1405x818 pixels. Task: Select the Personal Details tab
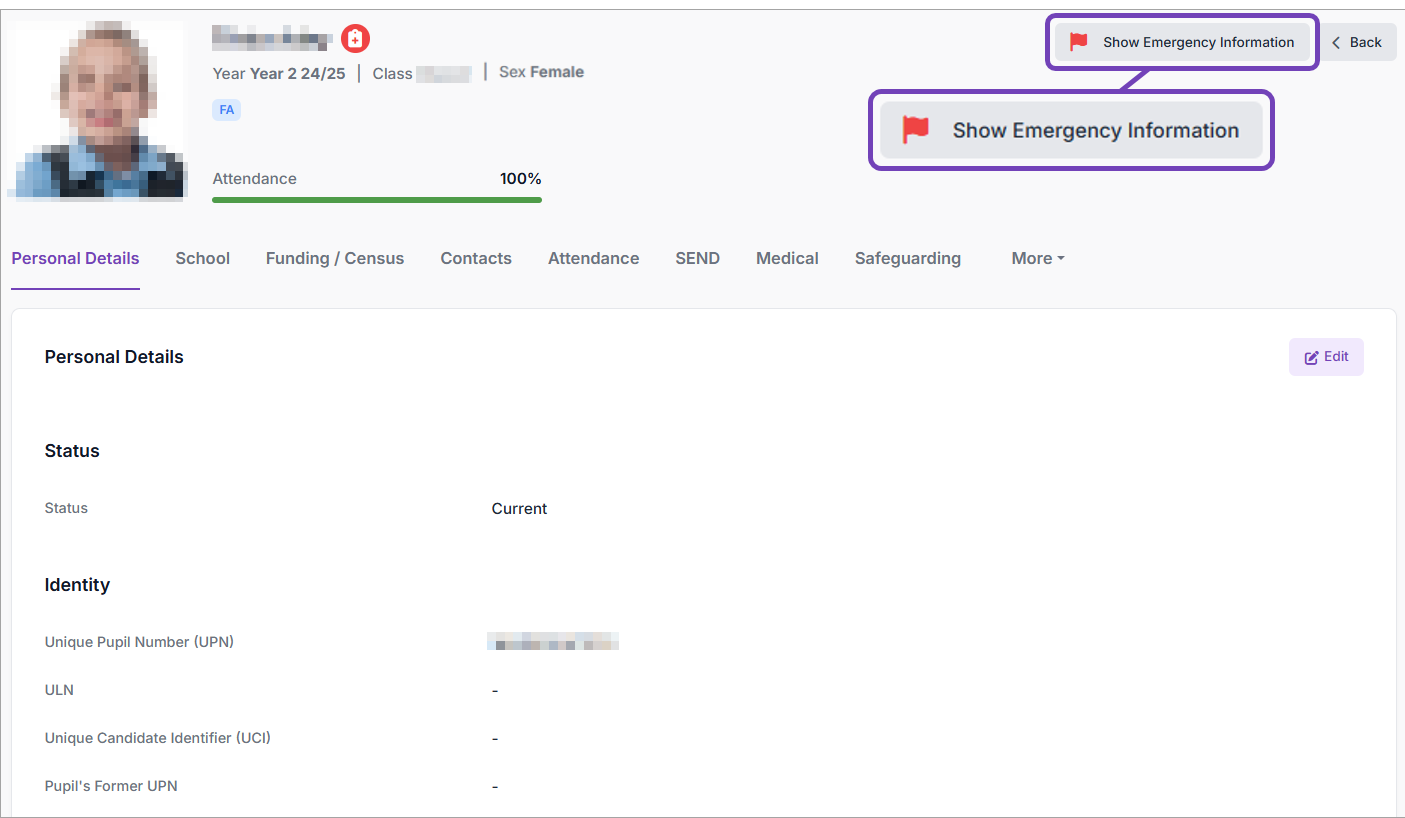(x=75, y=258)
